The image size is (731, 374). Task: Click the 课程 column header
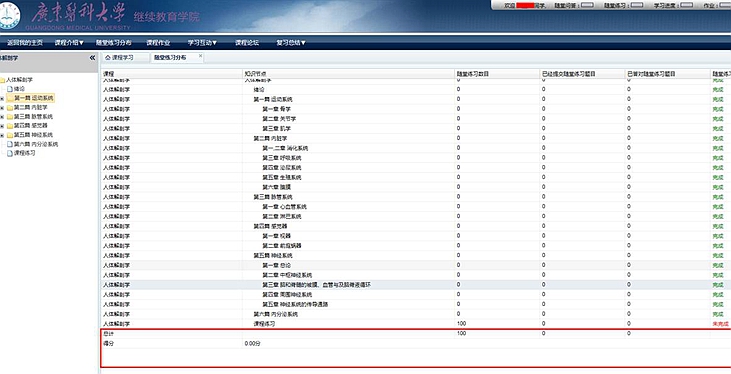point(172,74)
